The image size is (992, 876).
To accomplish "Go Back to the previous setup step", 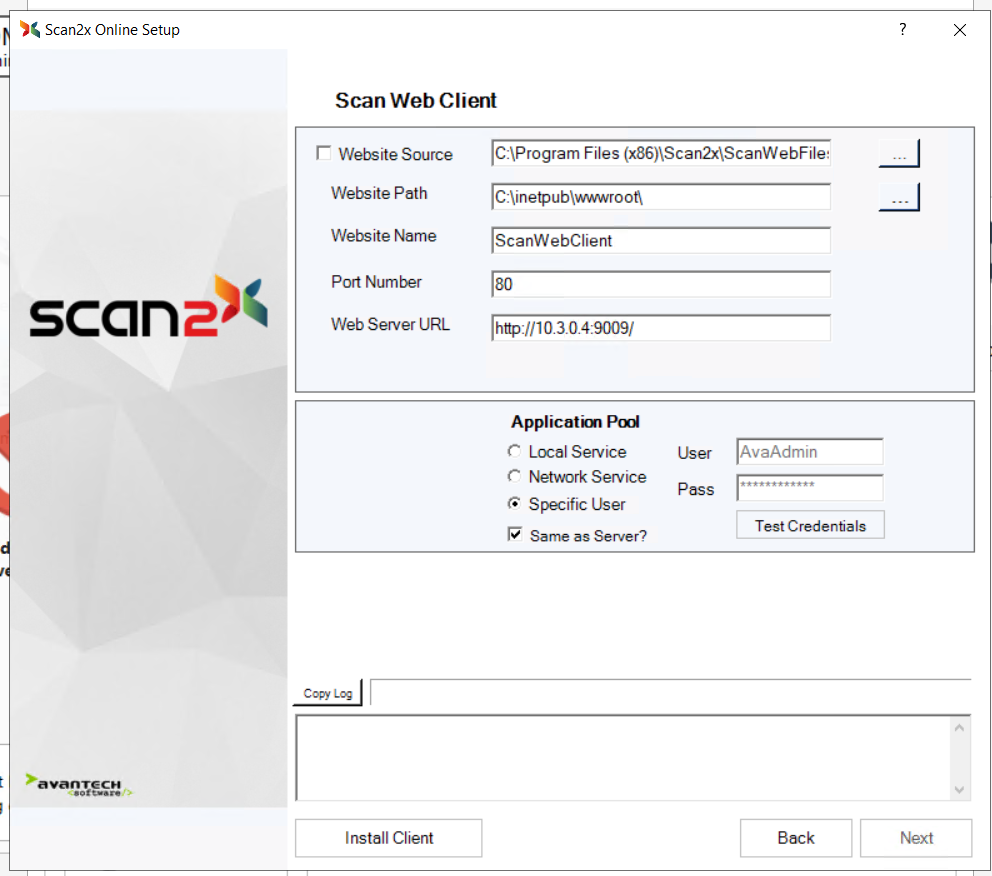I will [x=796, y=838].
